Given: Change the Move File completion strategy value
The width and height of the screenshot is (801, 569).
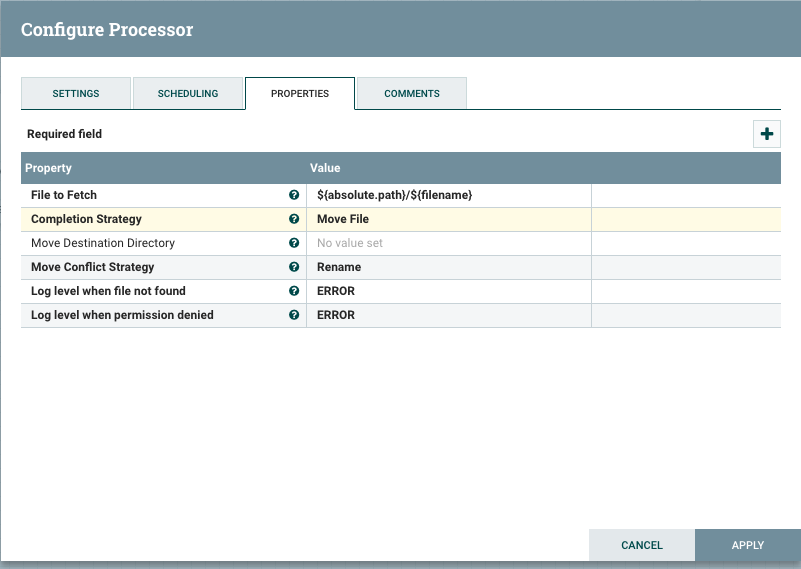Looking at the screenshot, I should 449,219.
